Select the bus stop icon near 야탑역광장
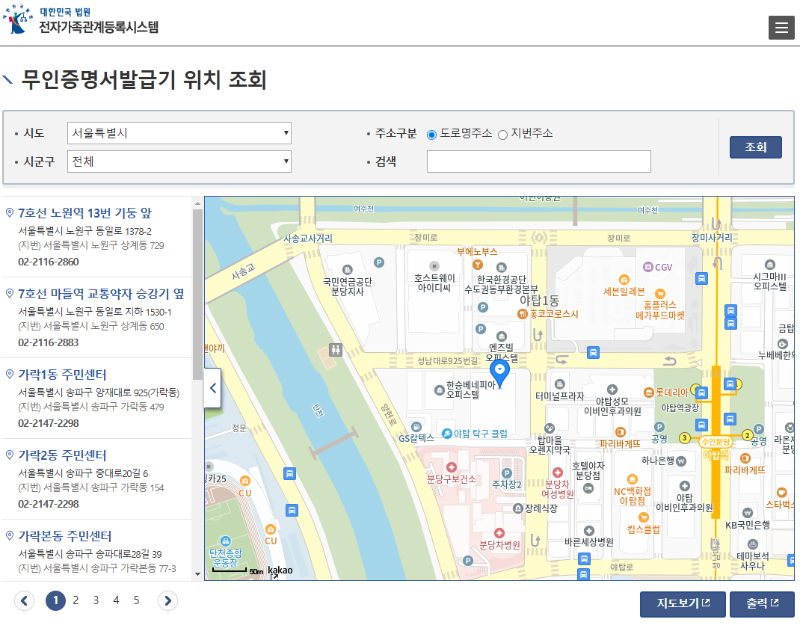The height and width of the screenshot is (630, 800). tap(702, 392)
